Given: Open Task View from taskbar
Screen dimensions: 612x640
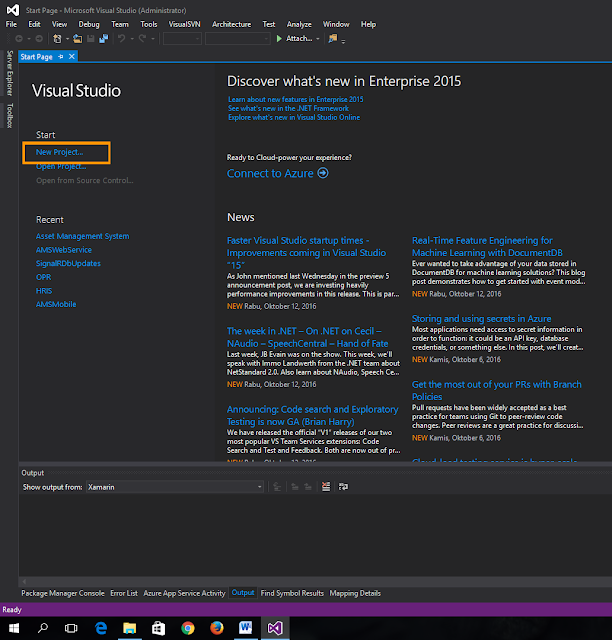Looking at the screenshot, I should [x=71, y=628].
